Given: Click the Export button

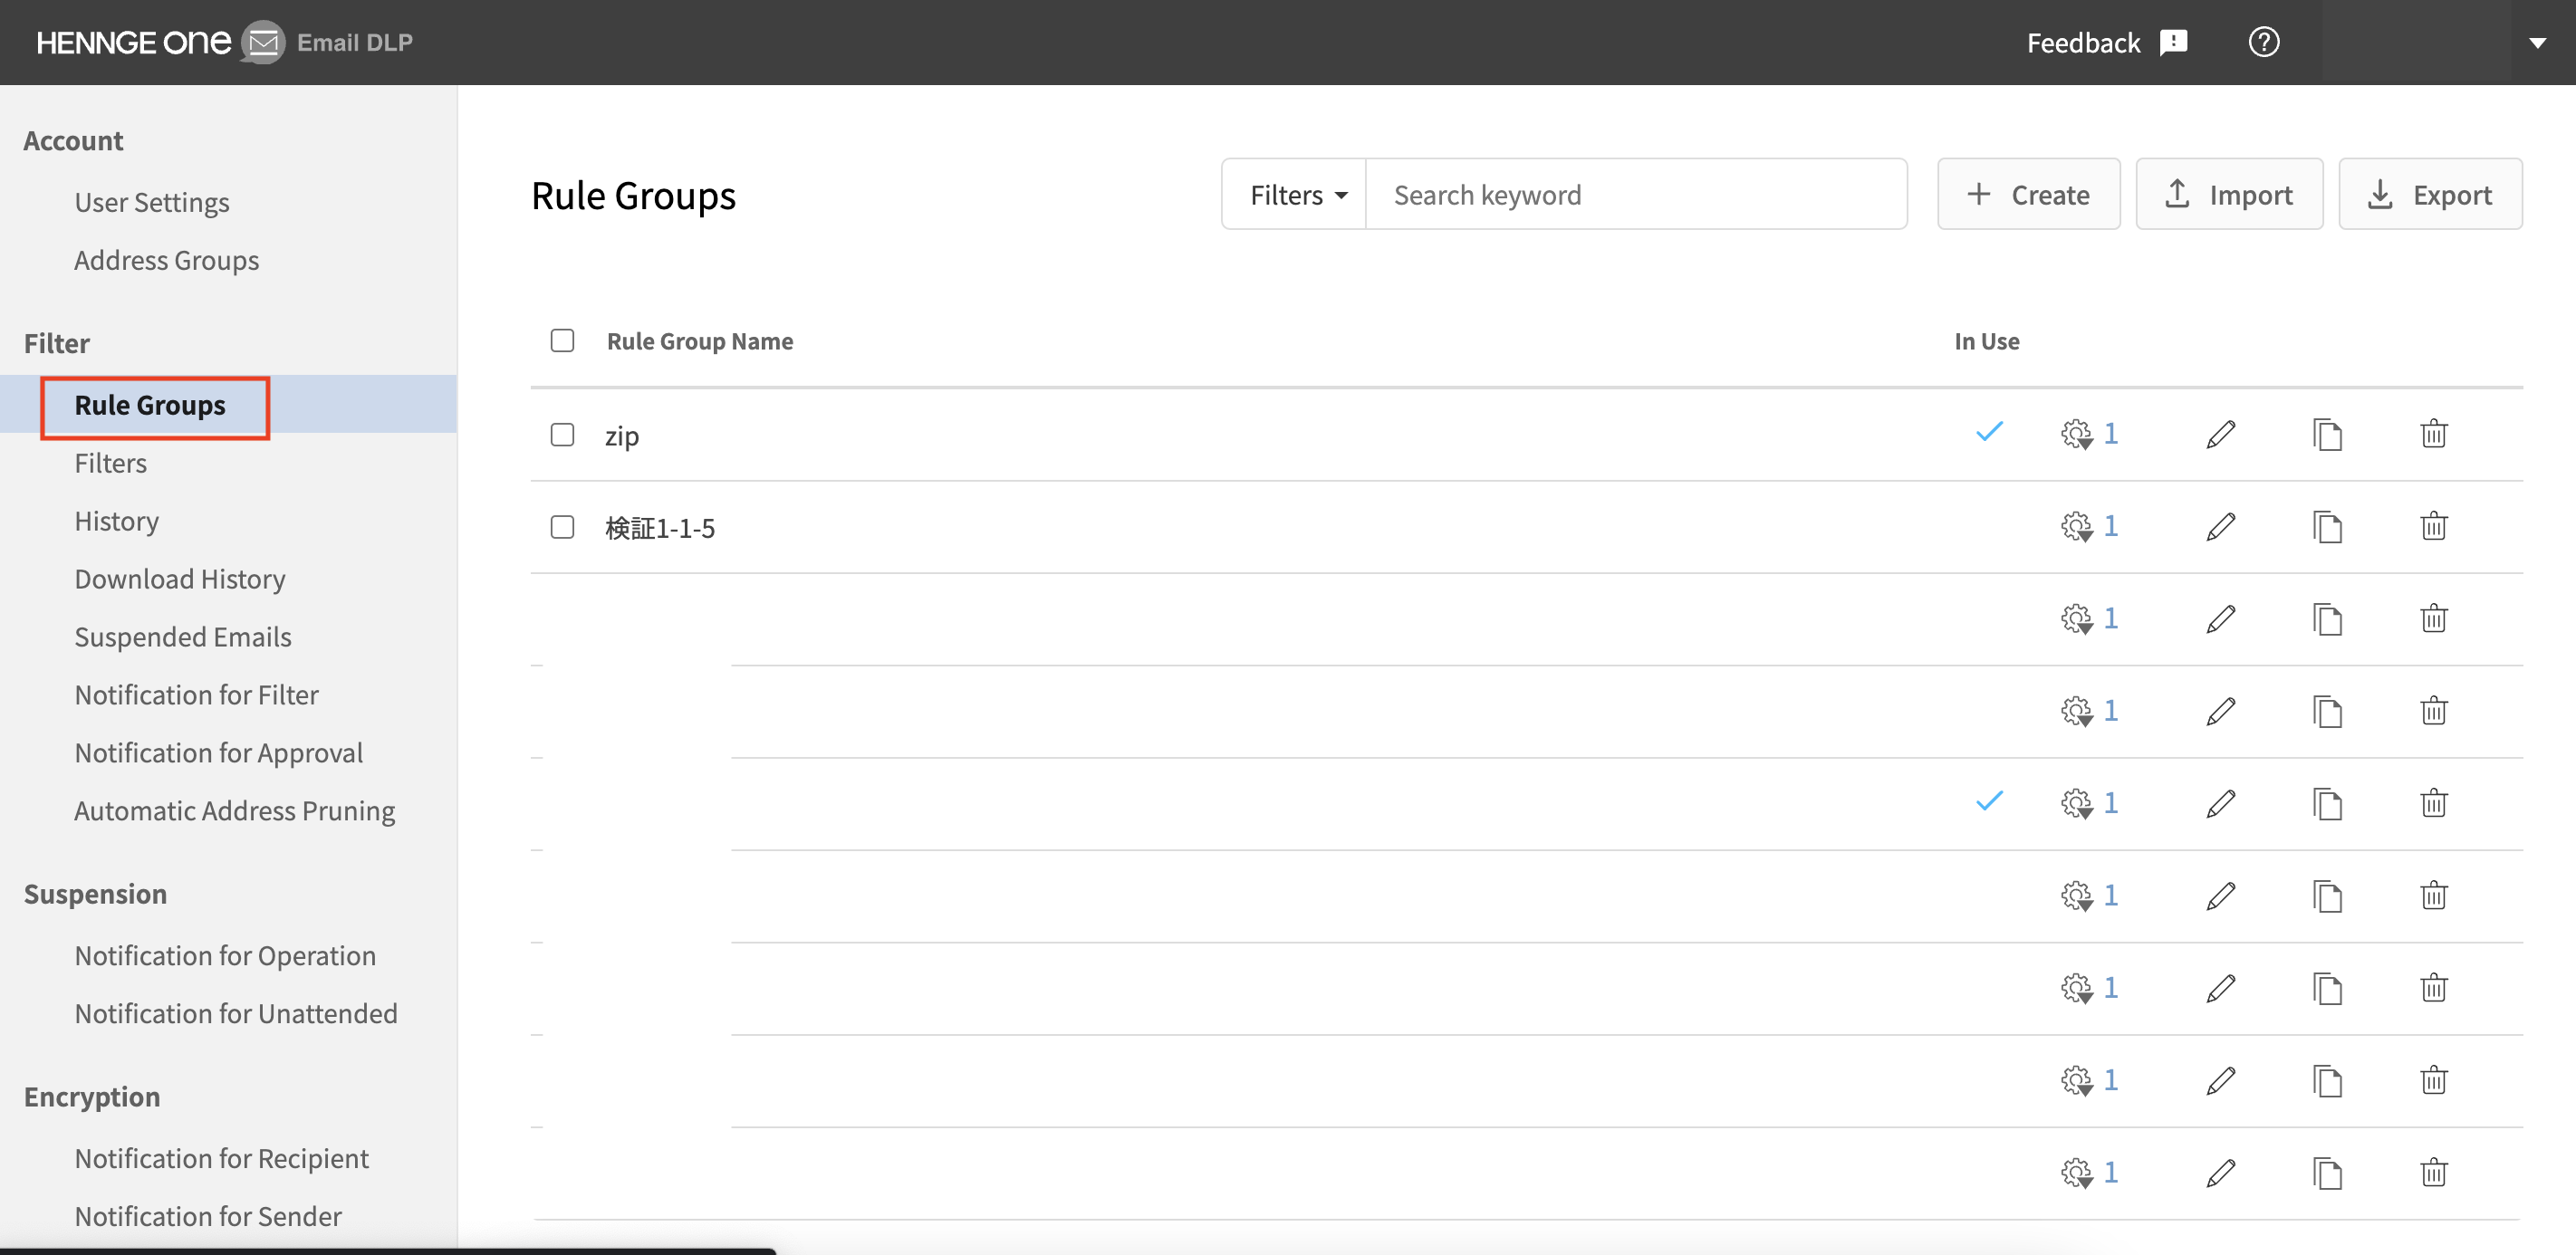Looking at the screenshot, I should pos(2430,194).
